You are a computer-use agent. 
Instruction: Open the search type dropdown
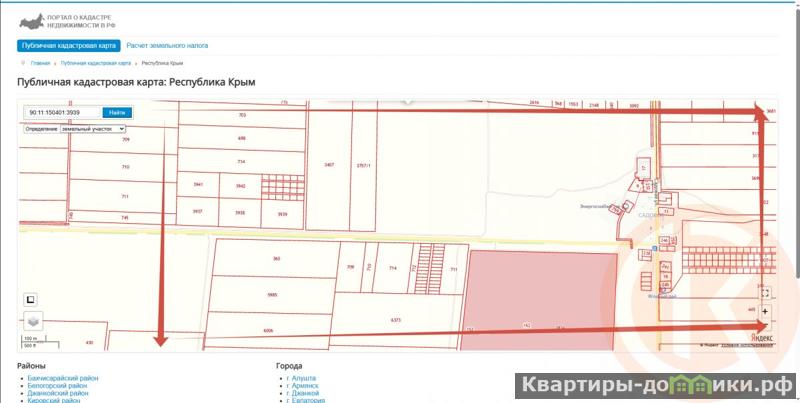75,129
